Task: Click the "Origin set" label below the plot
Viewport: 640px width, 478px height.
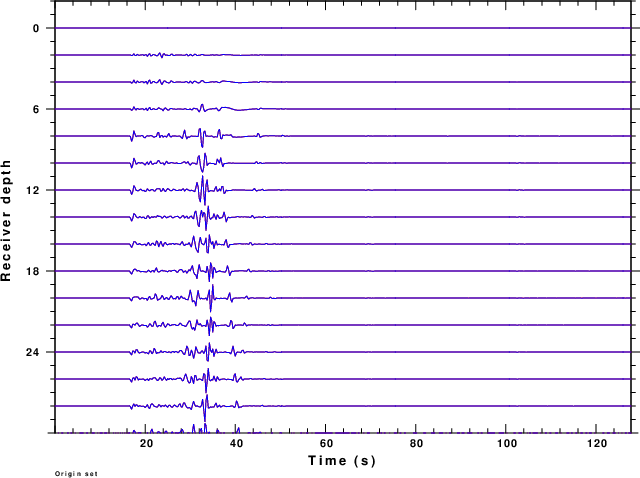Action: pos(76,474)
